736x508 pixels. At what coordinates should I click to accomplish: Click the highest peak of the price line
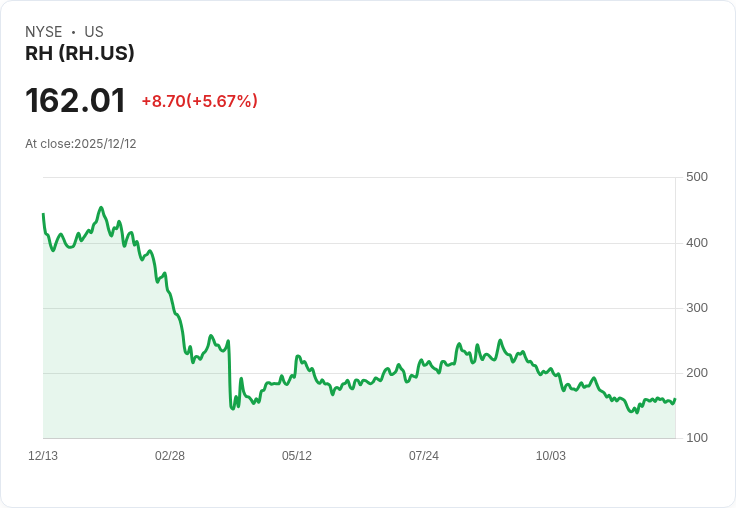[x=101, y=208]
